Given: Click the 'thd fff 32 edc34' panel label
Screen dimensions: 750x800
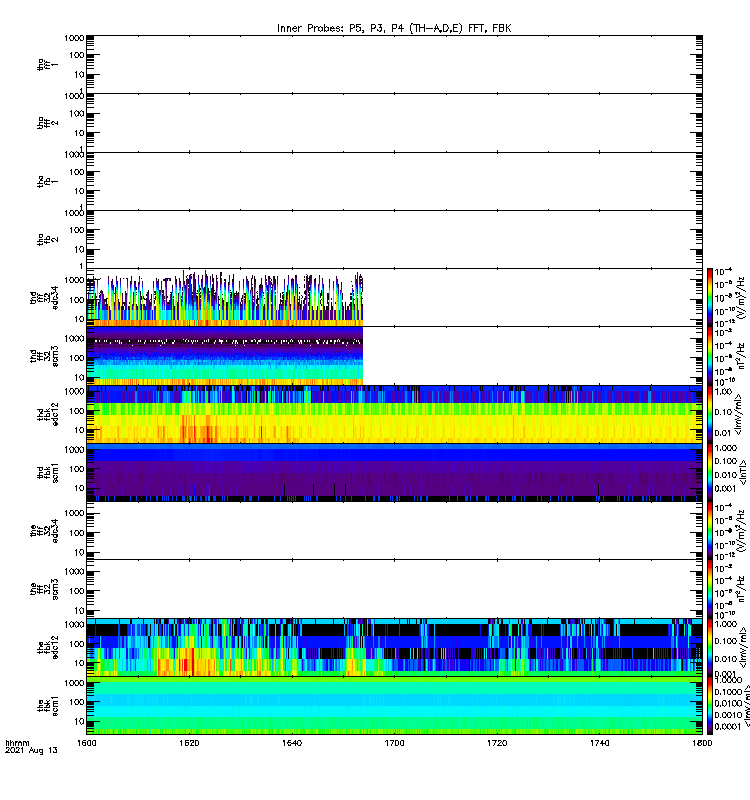Looking at the screenshot, I should click(44, 297).
